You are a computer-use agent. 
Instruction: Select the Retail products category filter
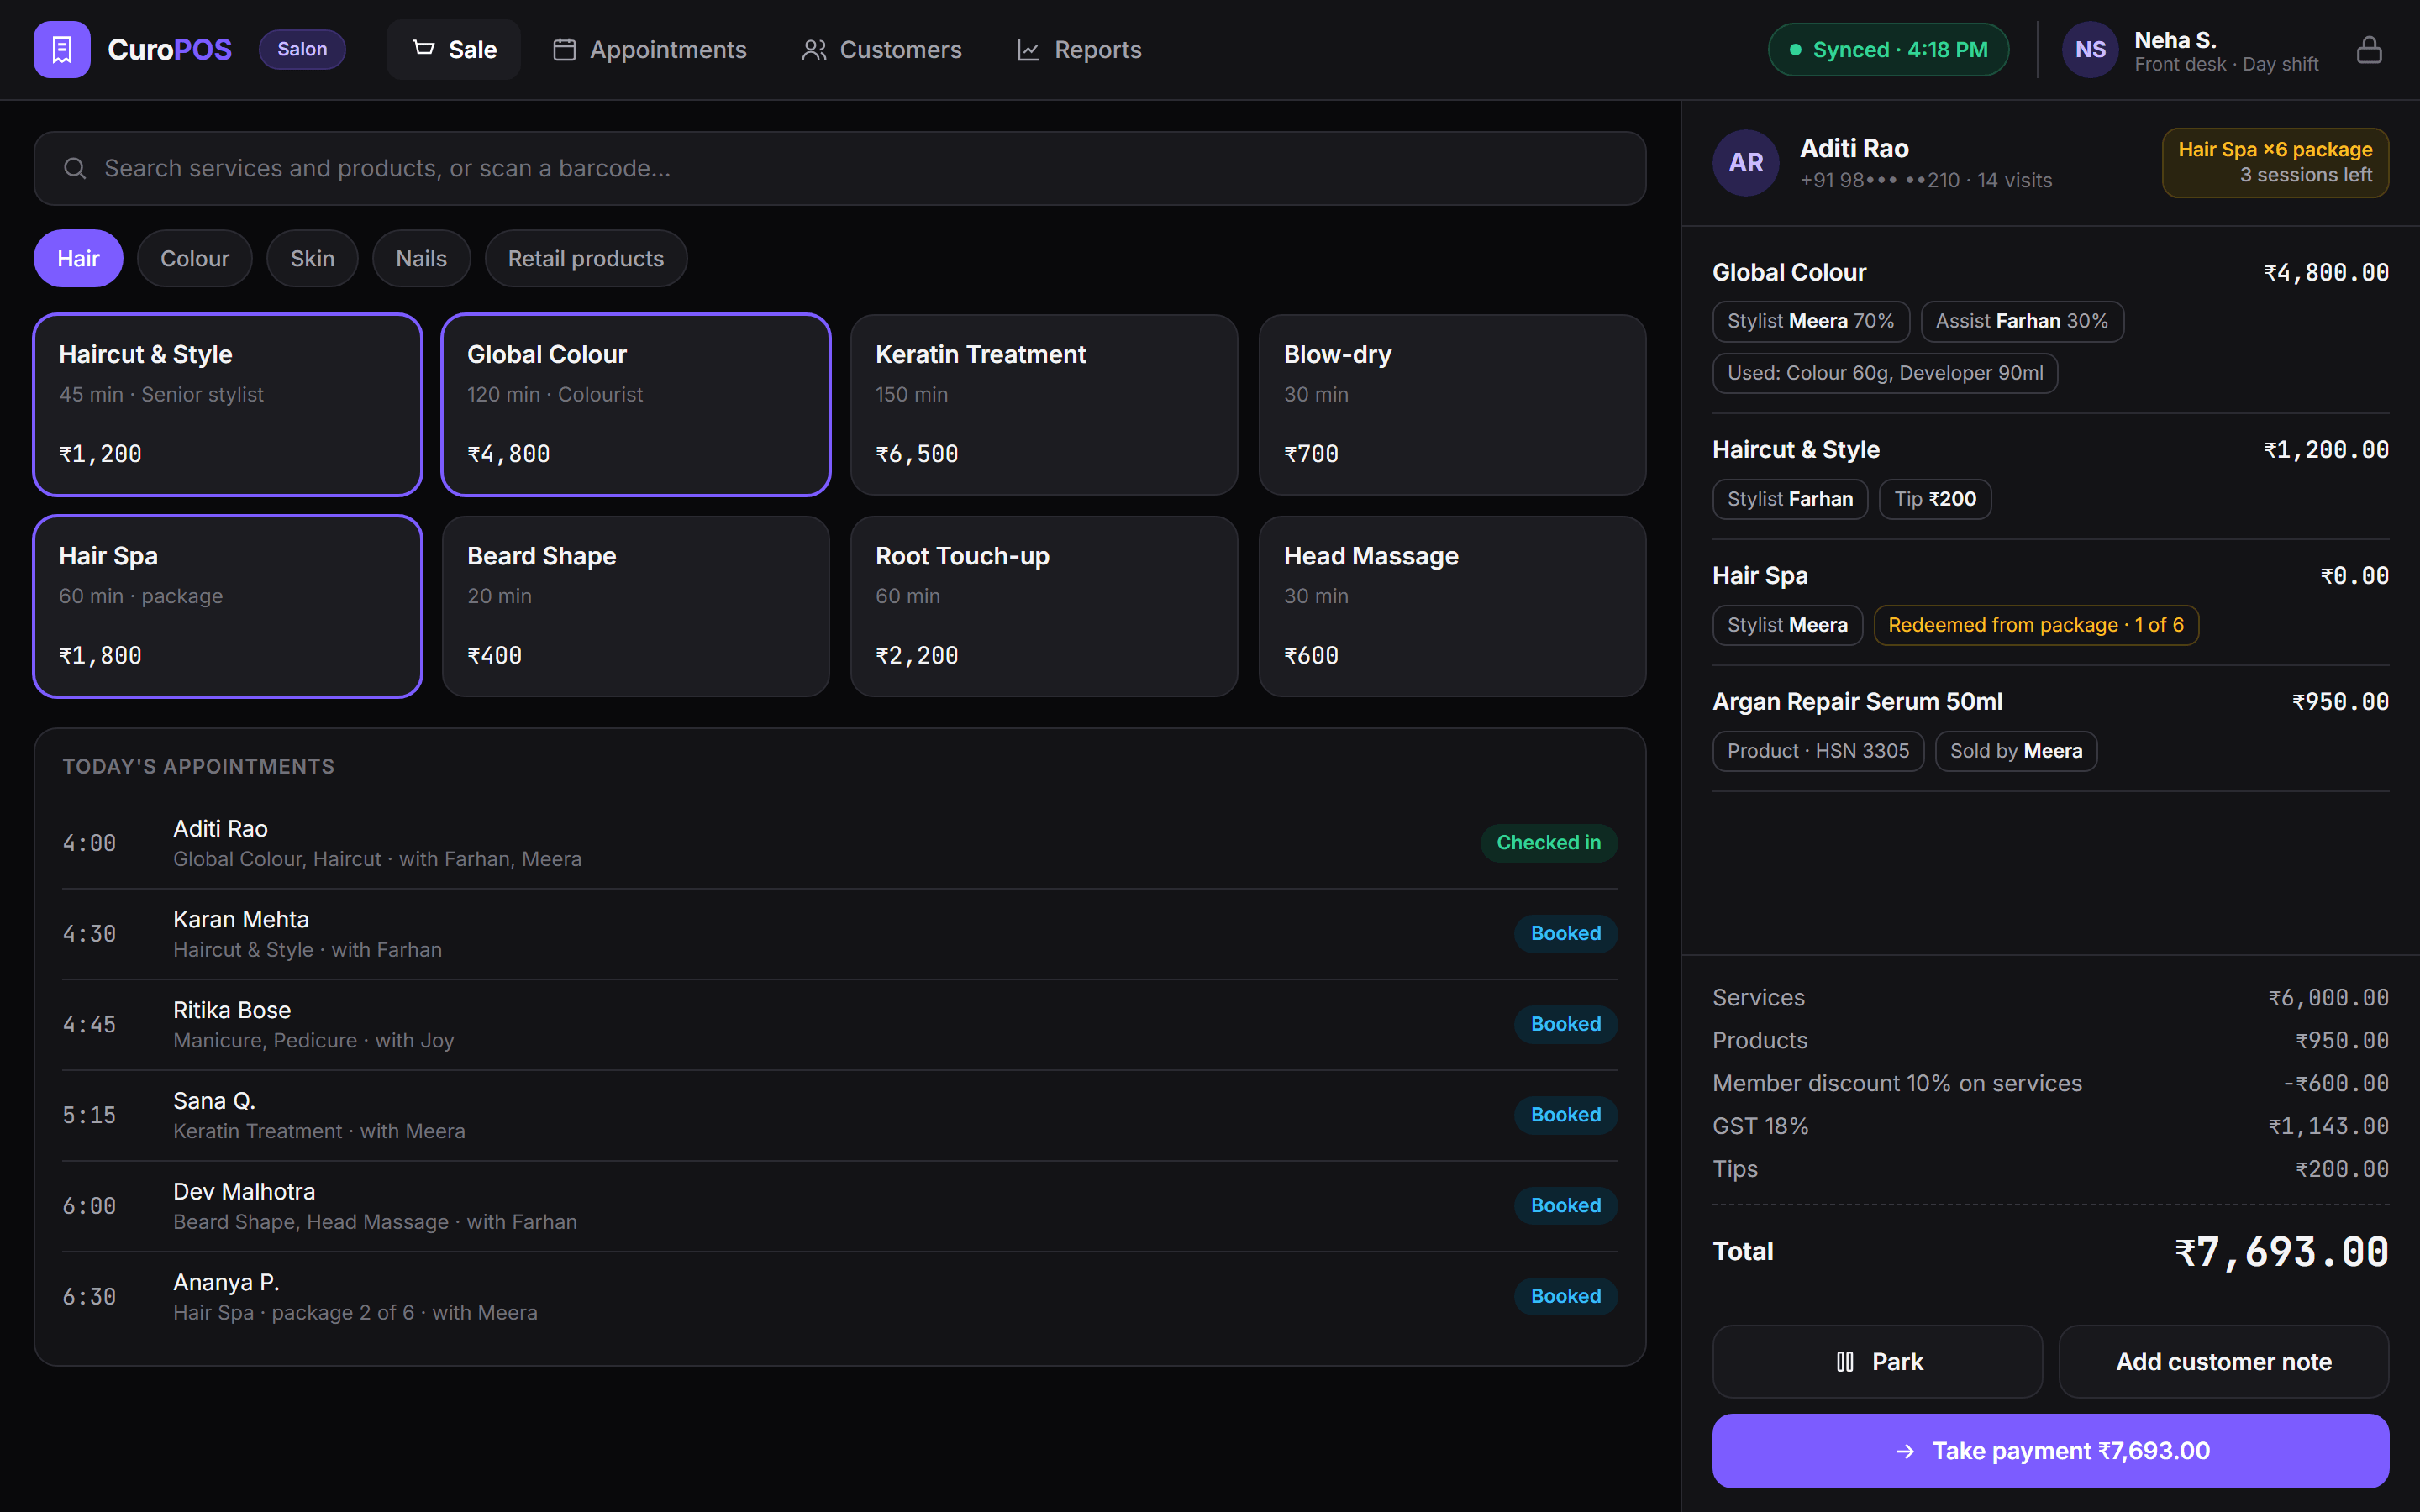[x=586, y=258]
